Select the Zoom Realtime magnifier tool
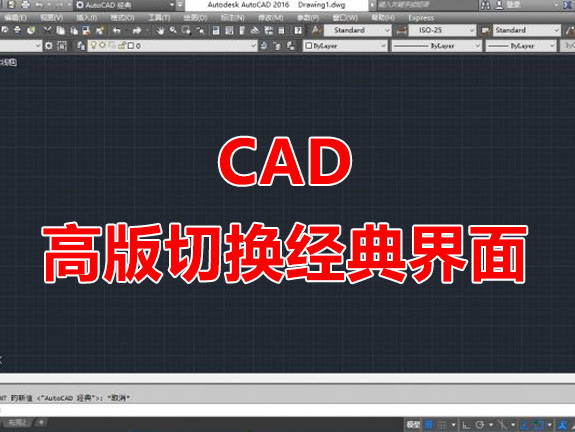Image resolution: width=575 pixels, height=432 pixels. point(173,30)
